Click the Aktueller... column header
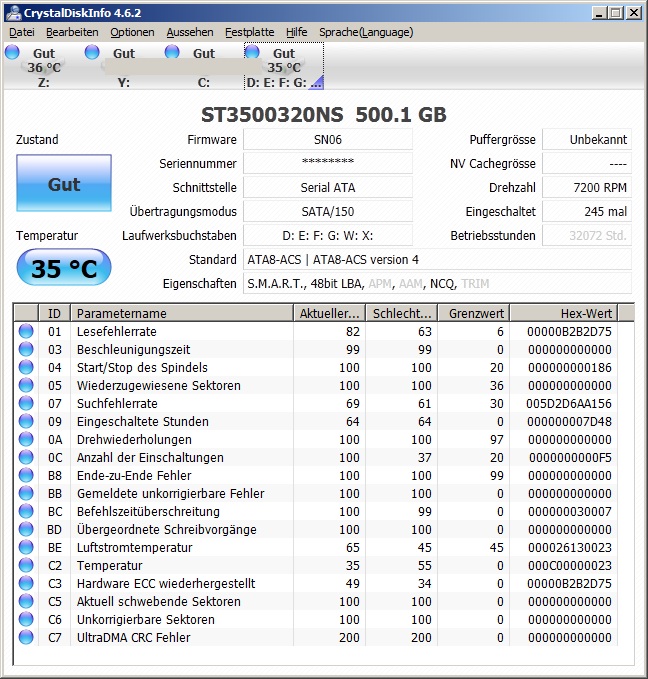 click(x=330, y=313)
